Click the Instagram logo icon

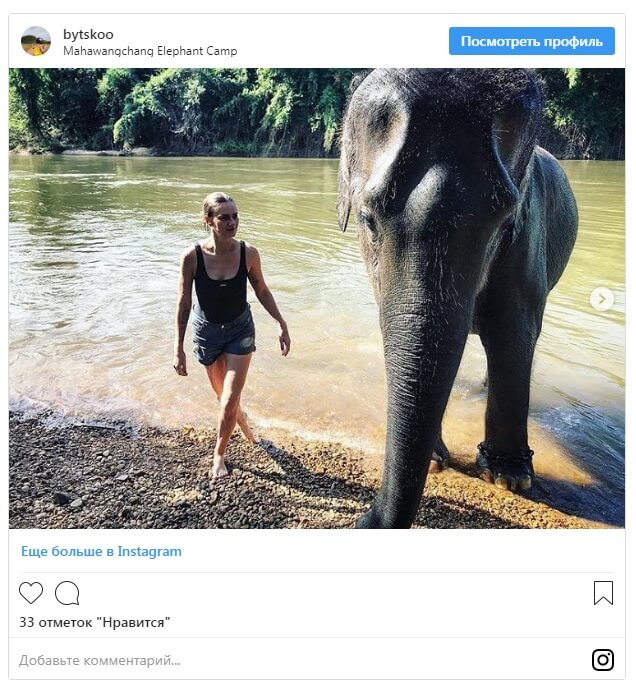point(603,660)
